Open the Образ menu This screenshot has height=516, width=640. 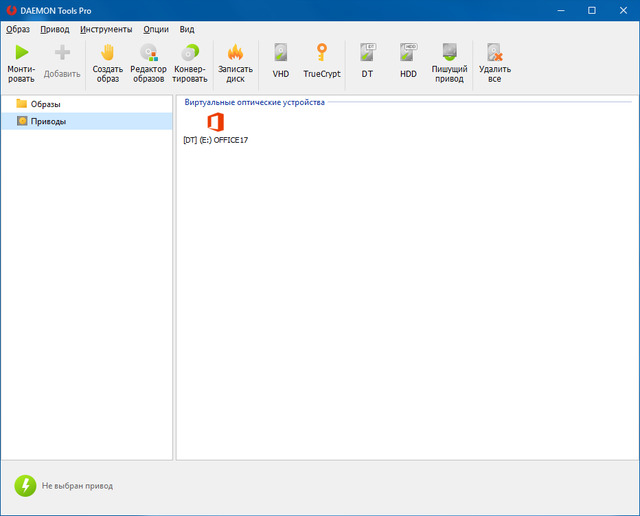click(18, 29)
